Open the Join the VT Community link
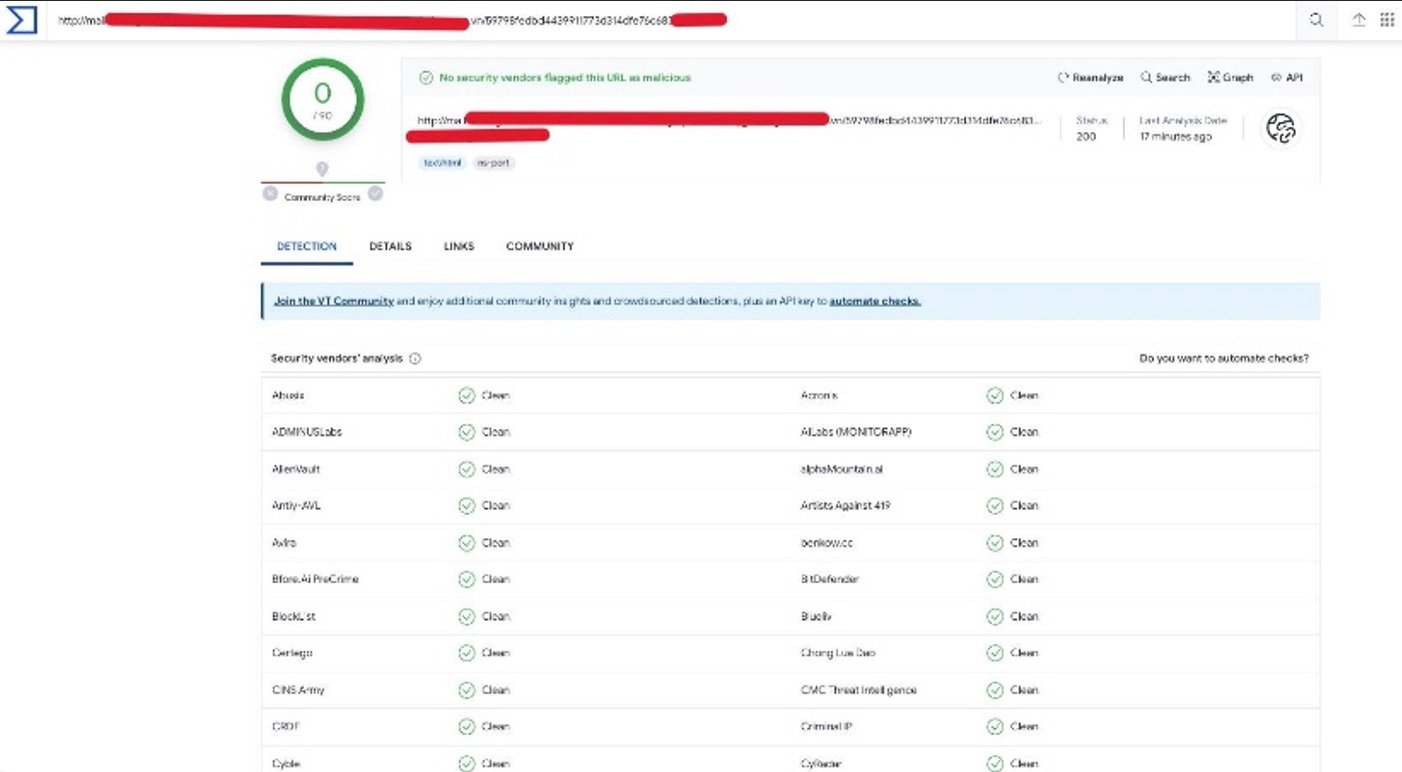The image size is (1402, 772). coord(334,301)
